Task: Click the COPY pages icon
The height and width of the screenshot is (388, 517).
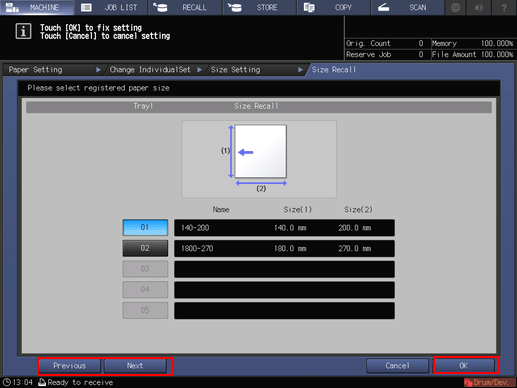Action: [309, 7]
